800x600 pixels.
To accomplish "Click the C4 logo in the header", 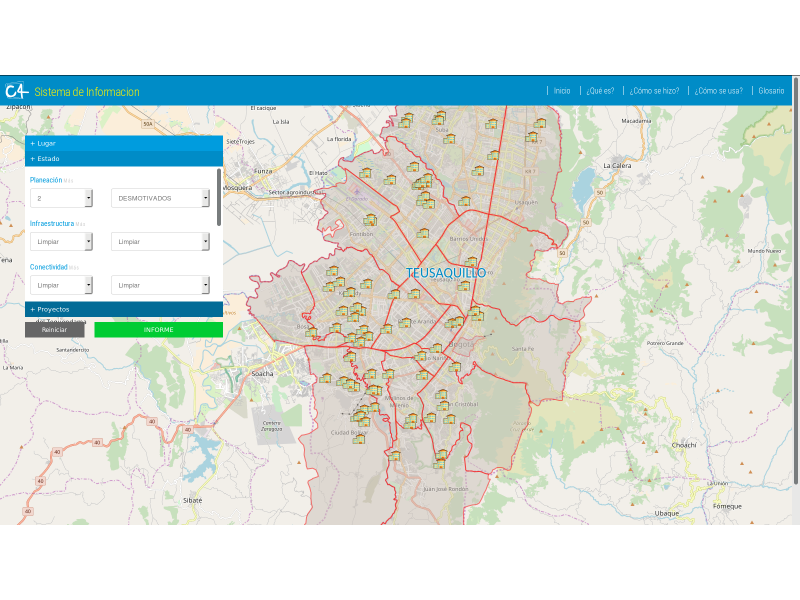I will point(15,91).
